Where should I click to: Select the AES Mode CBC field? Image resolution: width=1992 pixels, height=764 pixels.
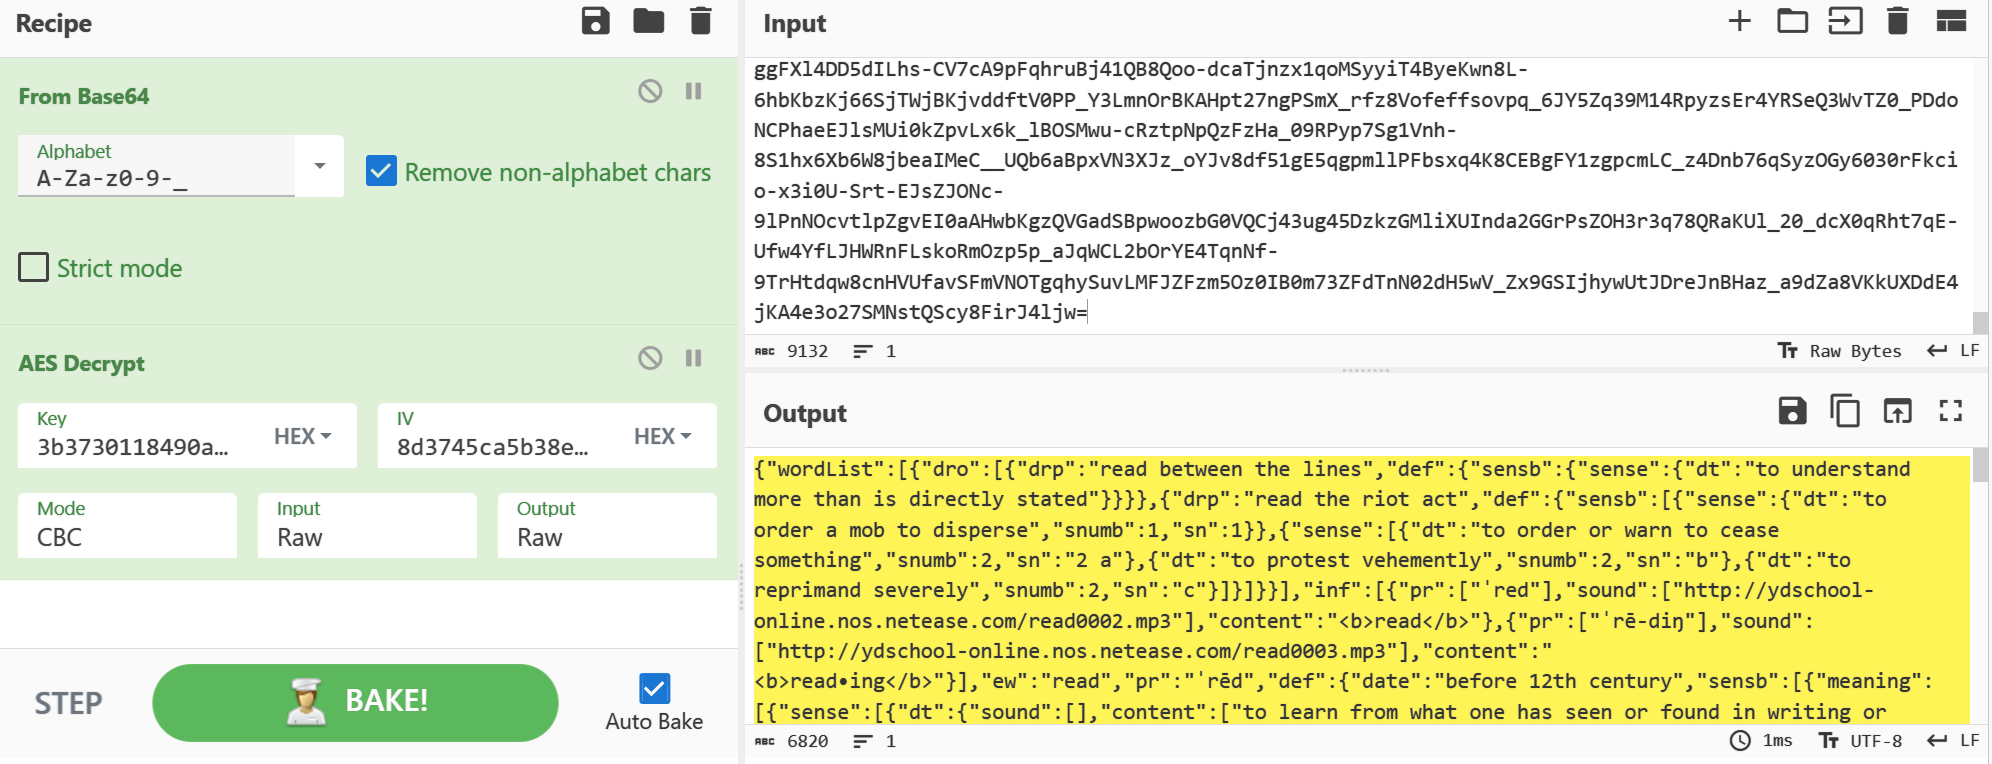point(127,527)
